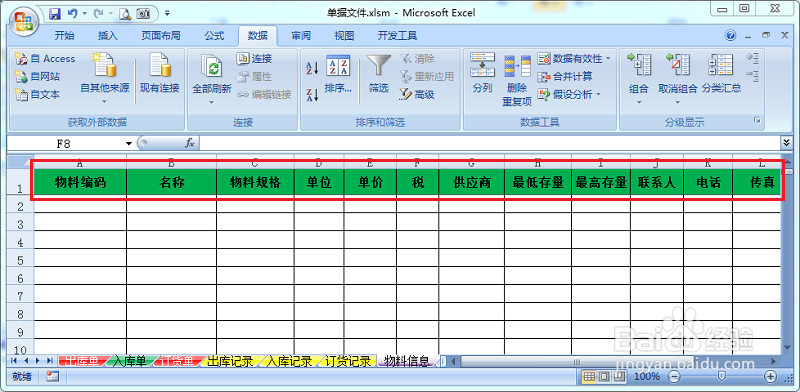800x392 pixels.
Task: Hide detail in the outline group
Action: pos(752,76)
